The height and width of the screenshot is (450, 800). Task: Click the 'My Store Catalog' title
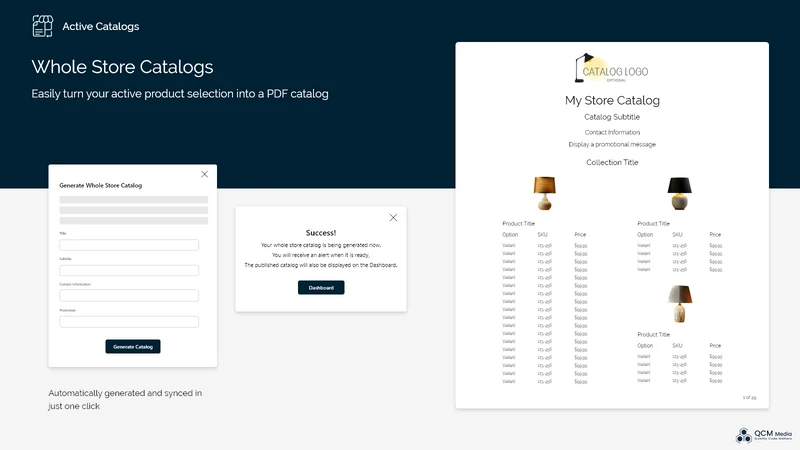tap(612, 101)
